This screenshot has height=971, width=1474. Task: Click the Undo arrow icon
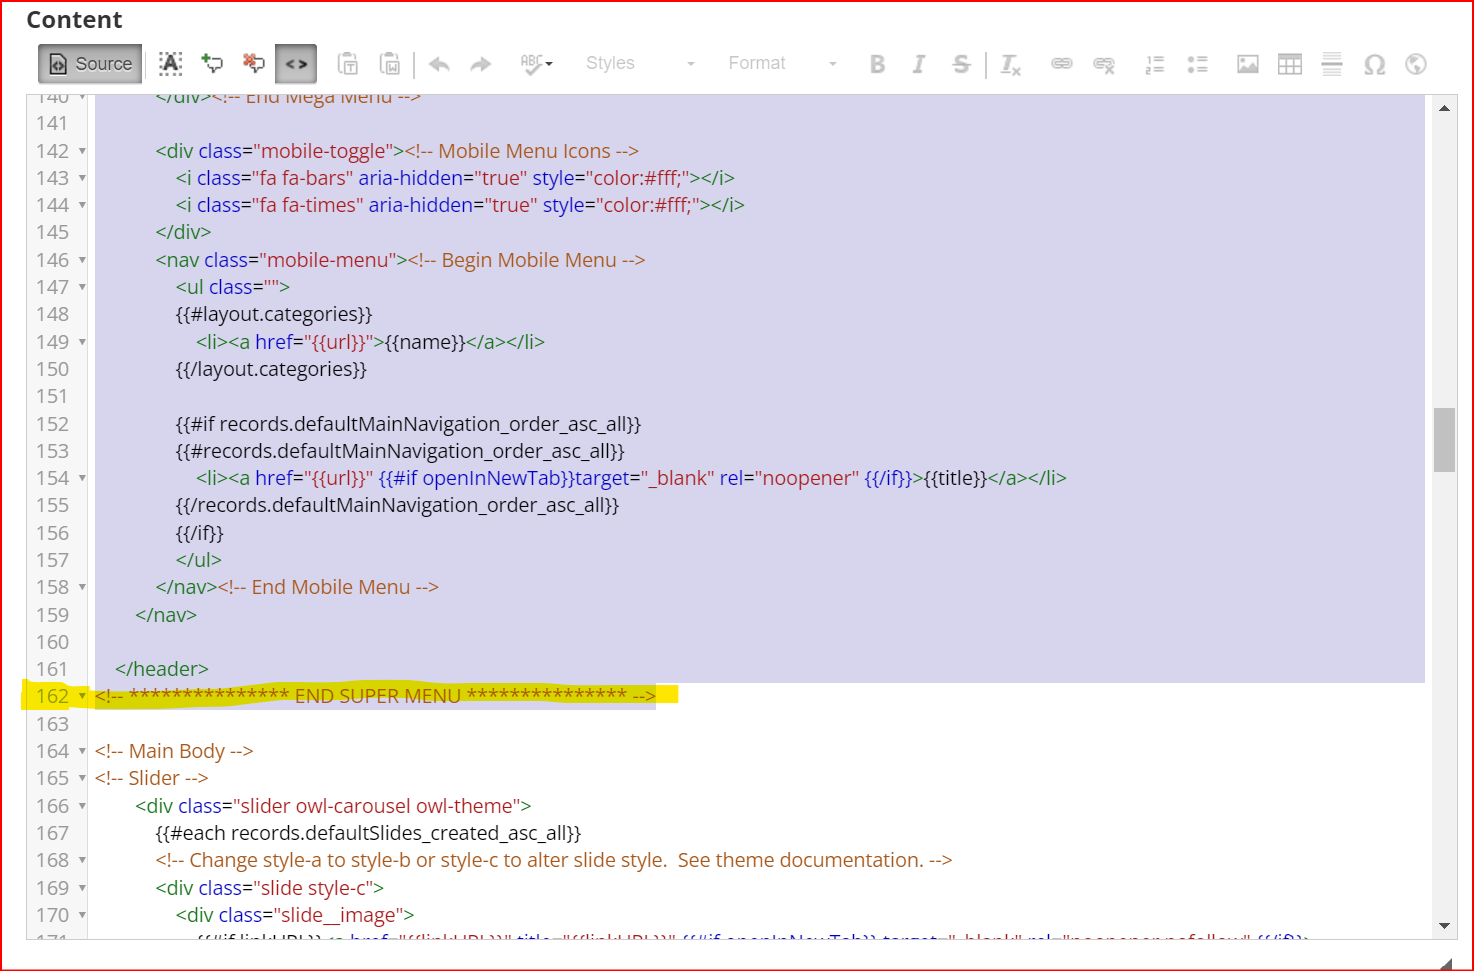pyautogui.click(x=439, y=64)
